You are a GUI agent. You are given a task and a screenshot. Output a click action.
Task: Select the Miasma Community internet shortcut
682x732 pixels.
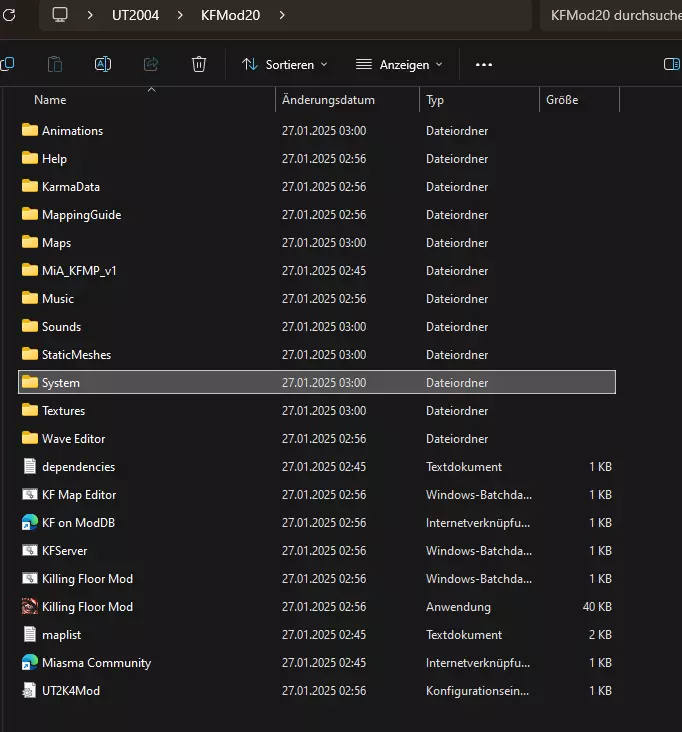tap(96, 663)
